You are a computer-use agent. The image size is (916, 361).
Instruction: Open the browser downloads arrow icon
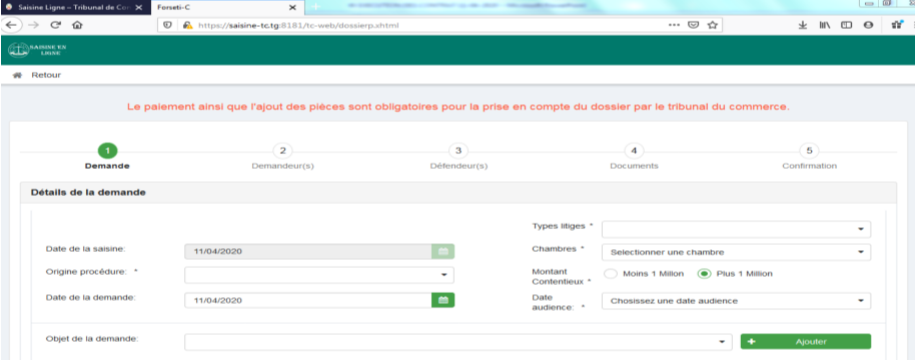803,25
